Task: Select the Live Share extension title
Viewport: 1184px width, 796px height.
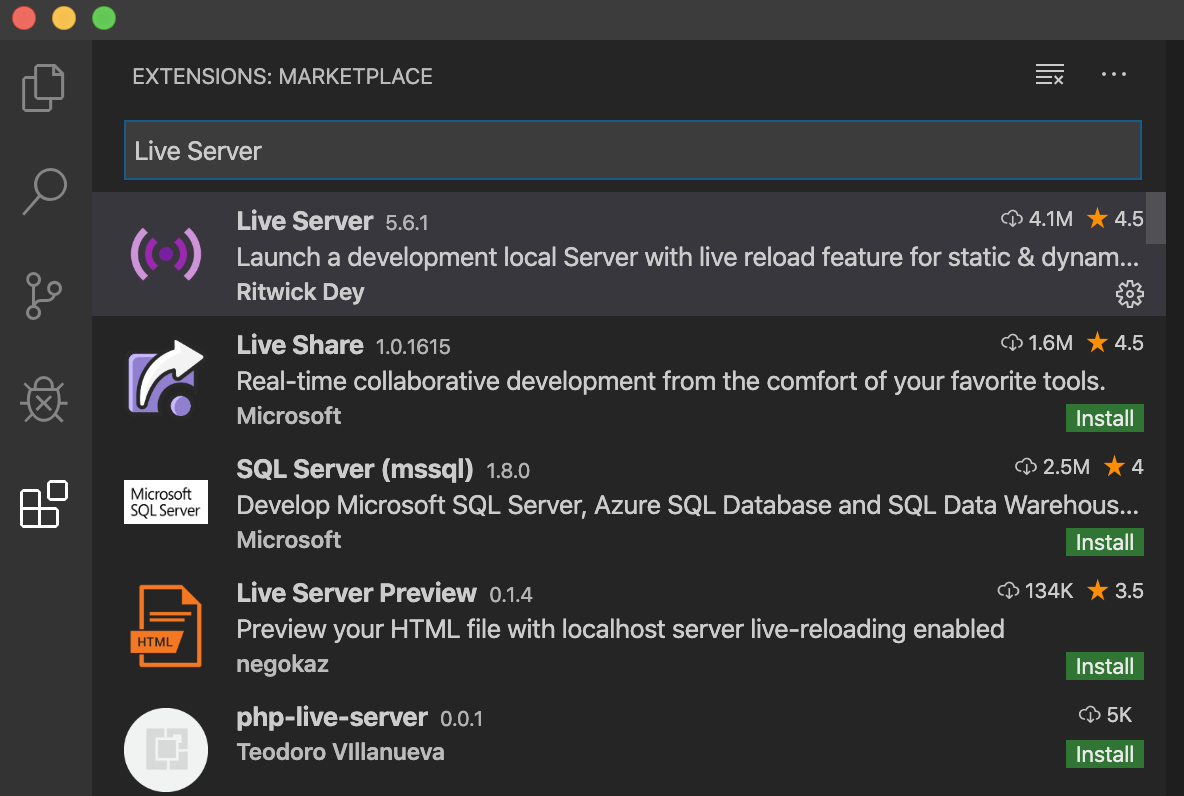Action: (x=300, y=344)
